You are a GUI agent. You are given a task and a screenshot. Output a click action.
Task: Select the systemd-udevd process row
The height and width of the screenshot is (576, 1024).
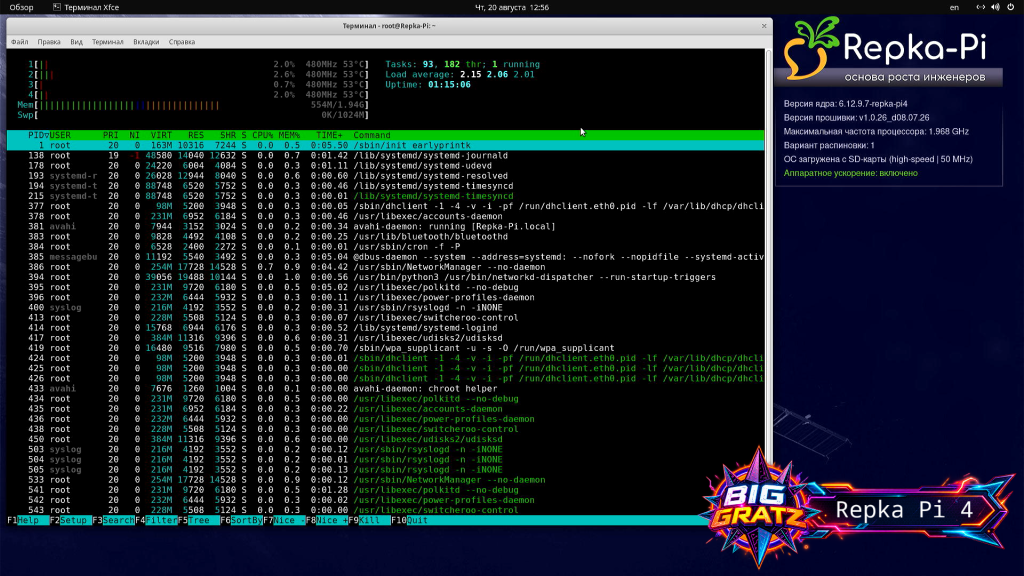pyautogui.click(x=385, y=166)
